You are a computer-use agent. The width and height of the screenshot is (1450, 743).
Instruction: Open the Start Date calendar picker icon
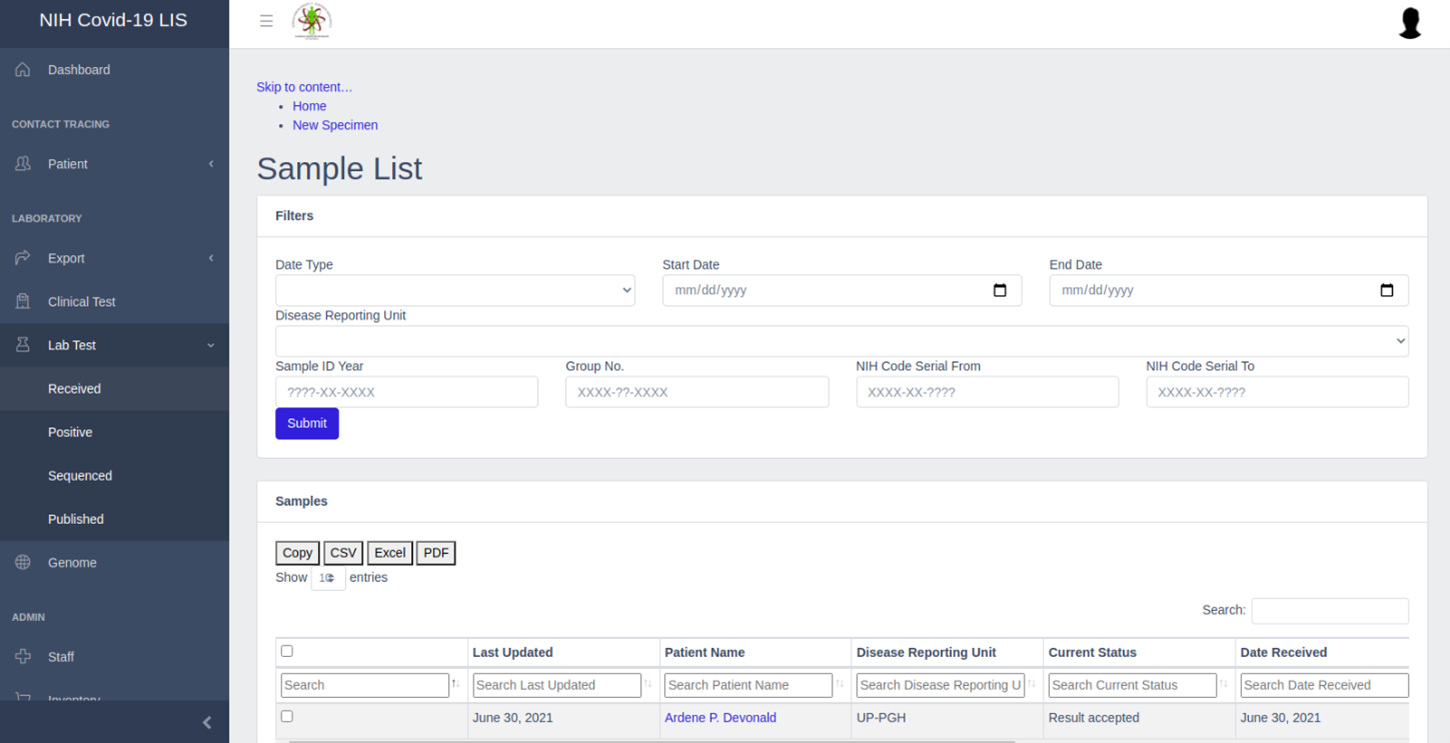click(x=999, y=290)
